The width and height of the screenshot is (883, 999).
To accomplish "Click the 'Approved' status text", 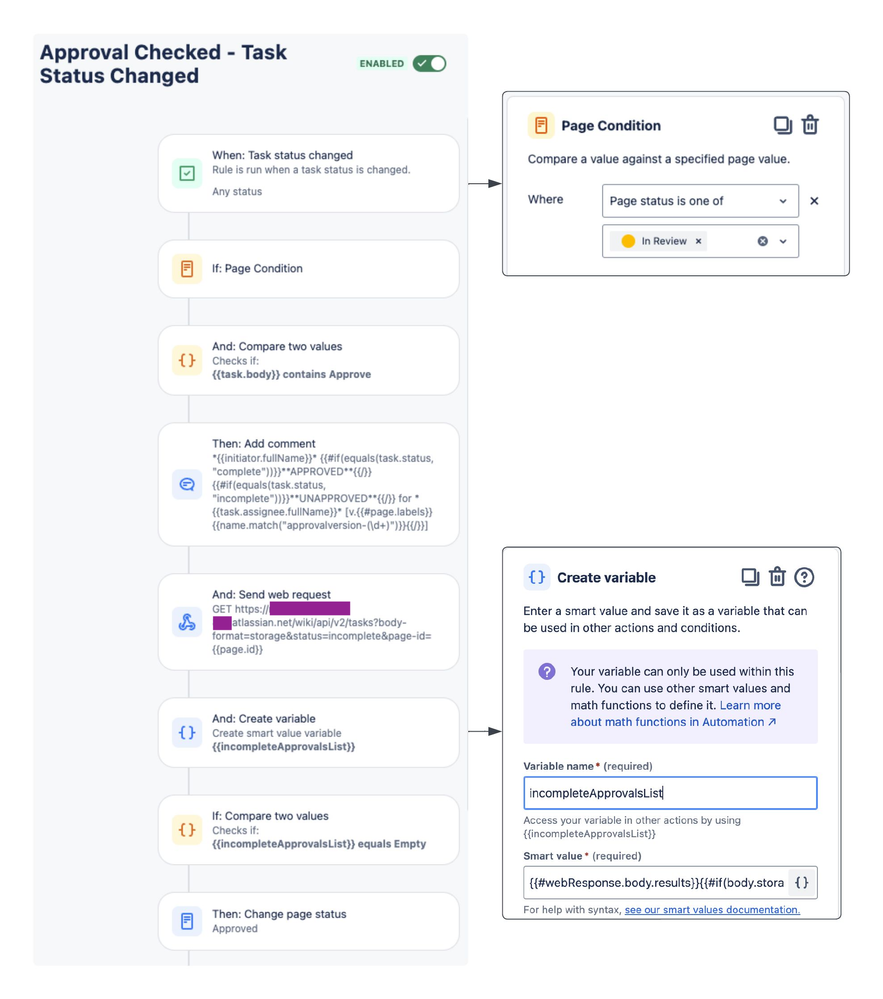I will pyautogui.click(x=234, y=929).
